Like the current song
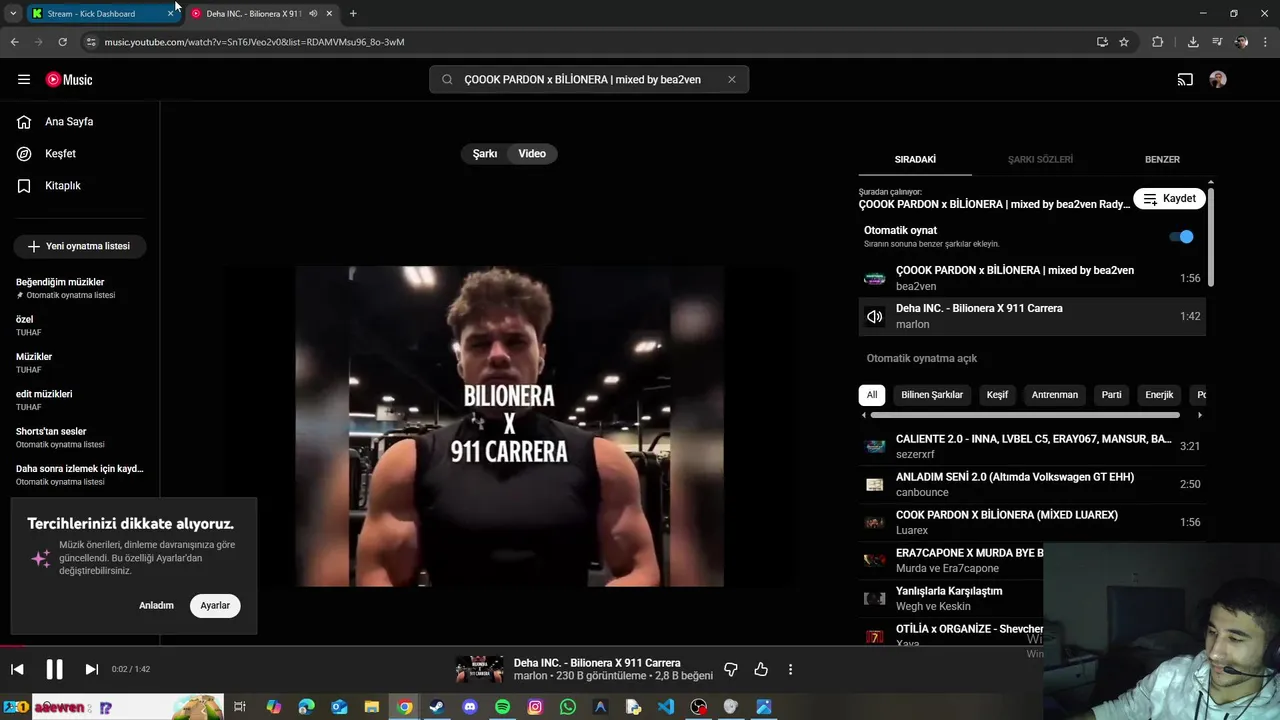Image resolution: width=1280 pixels, height=720 pixels. click(761, 669)
